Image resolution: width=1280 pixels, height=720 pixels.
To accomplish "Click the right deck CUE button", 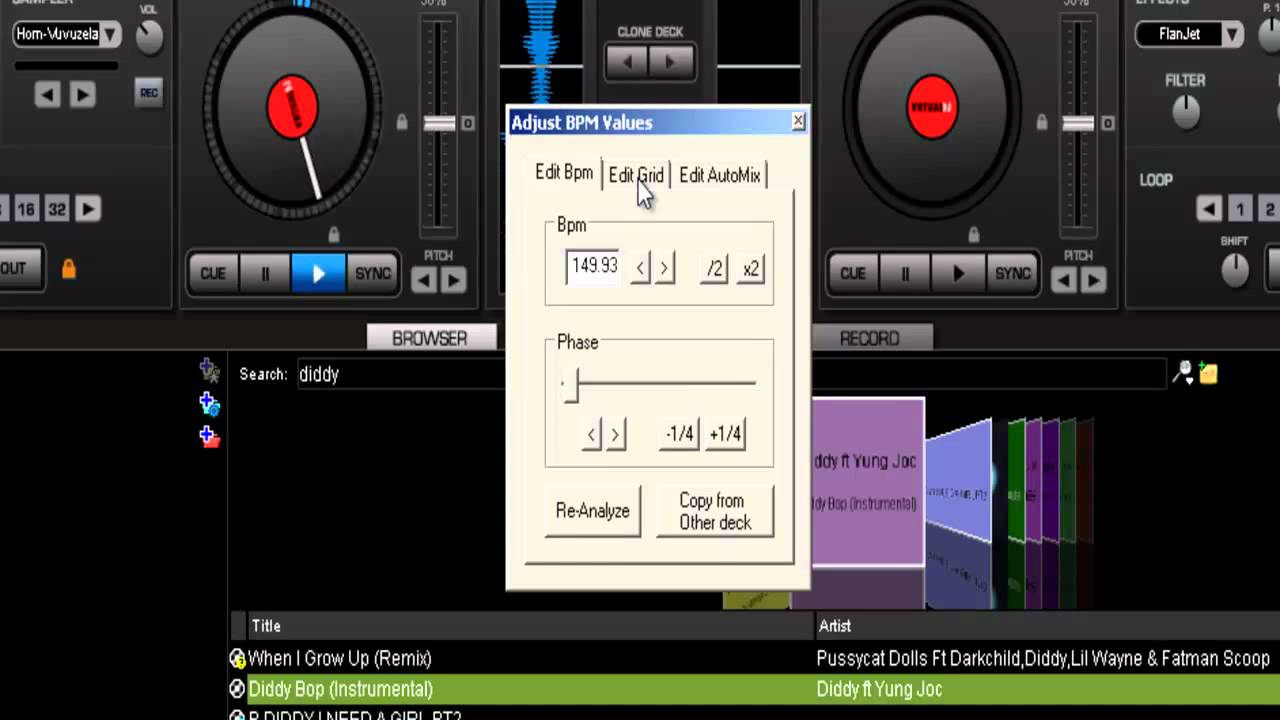I will coord(852,273).
